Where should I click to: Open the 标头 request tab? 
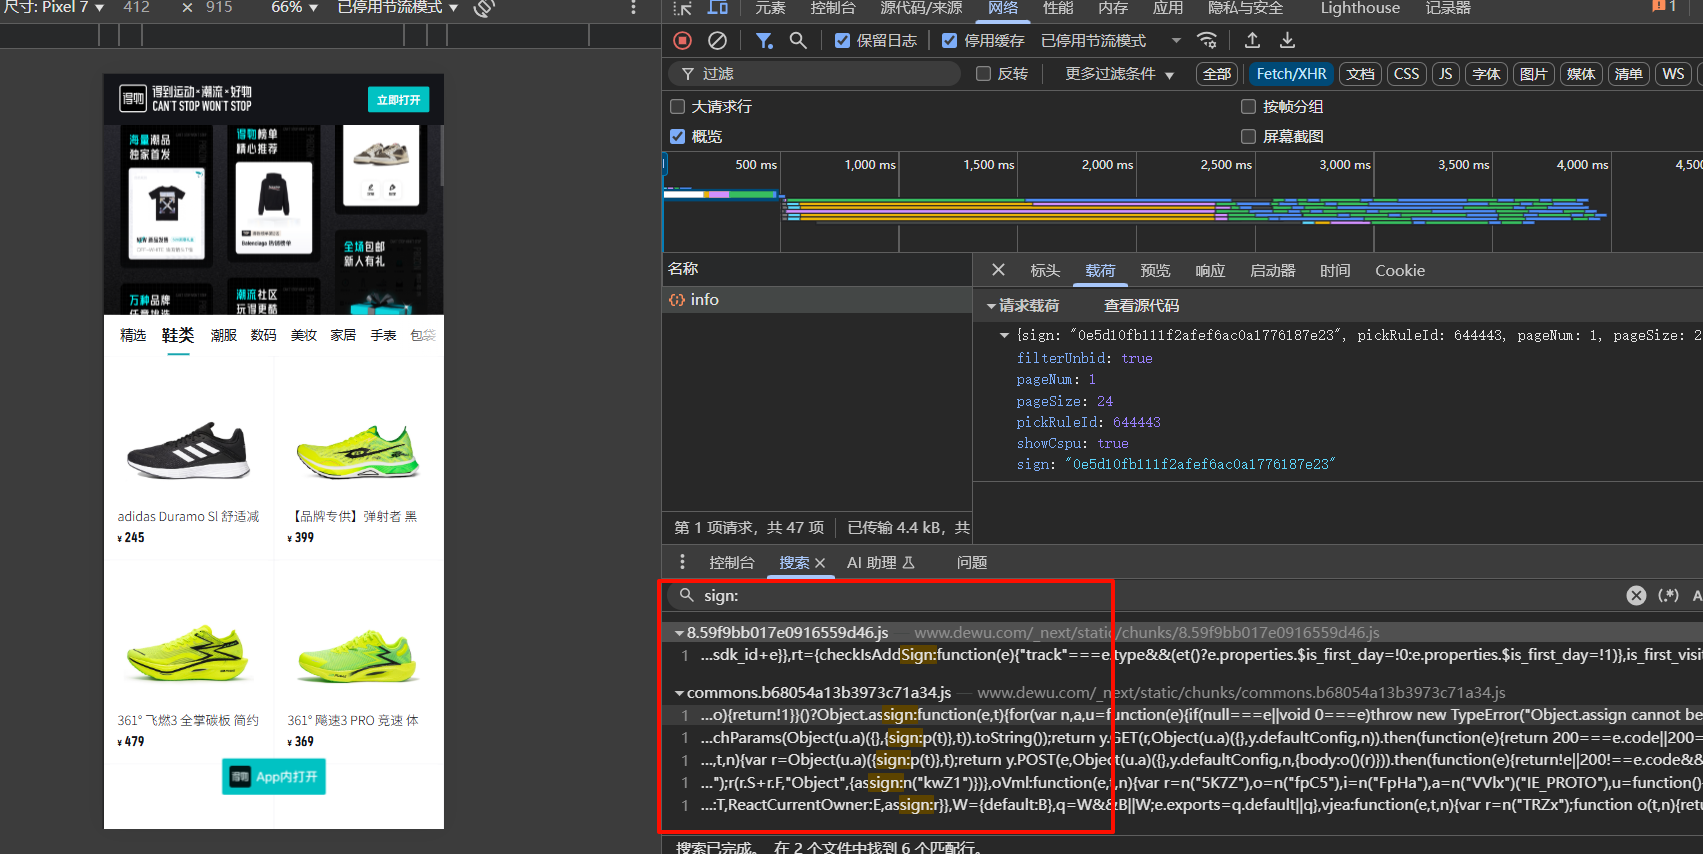1045,271
